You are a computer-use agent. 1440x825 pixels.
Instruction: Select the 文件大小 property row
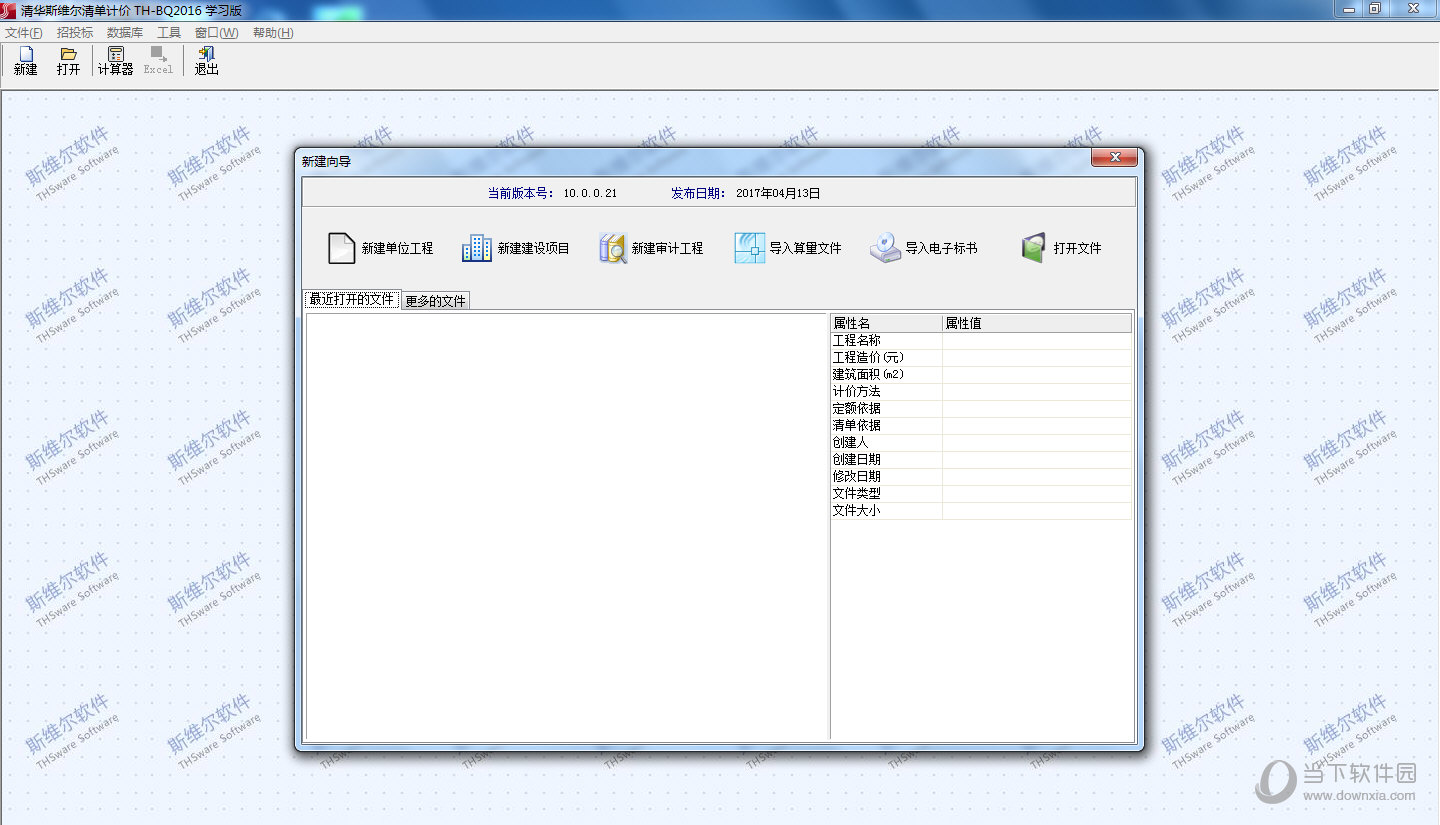(x=981, y=510)
